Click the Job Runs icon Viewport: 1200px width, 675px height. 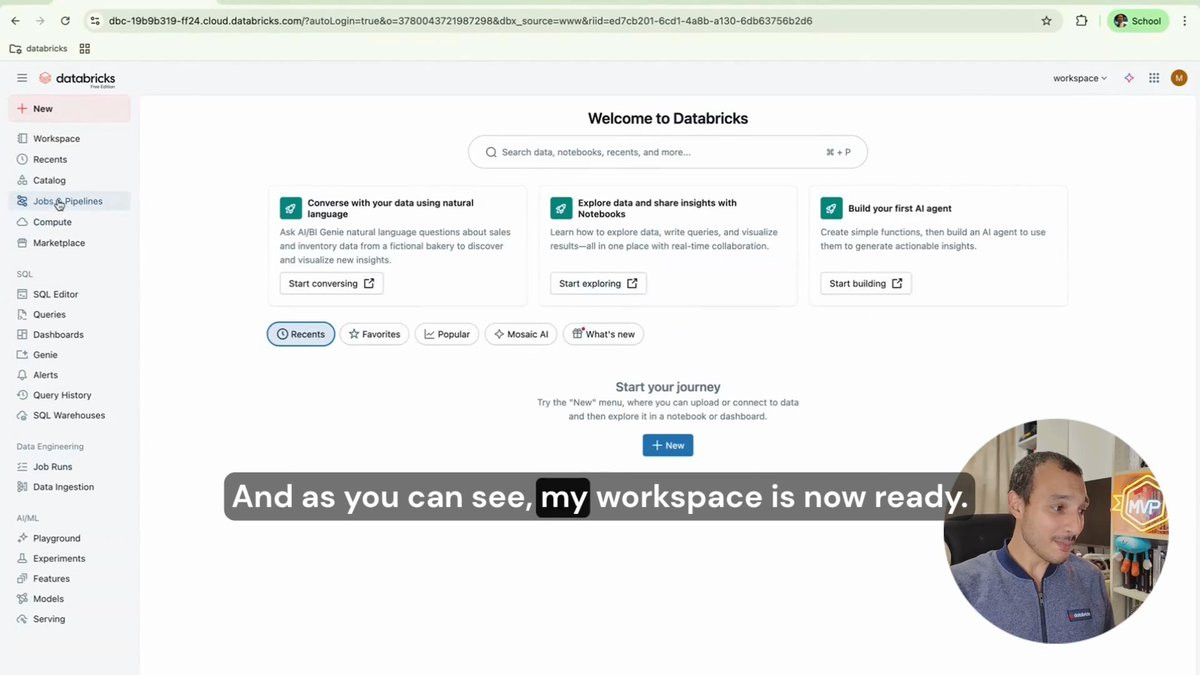pyautogui.click(x=23, y=466)
